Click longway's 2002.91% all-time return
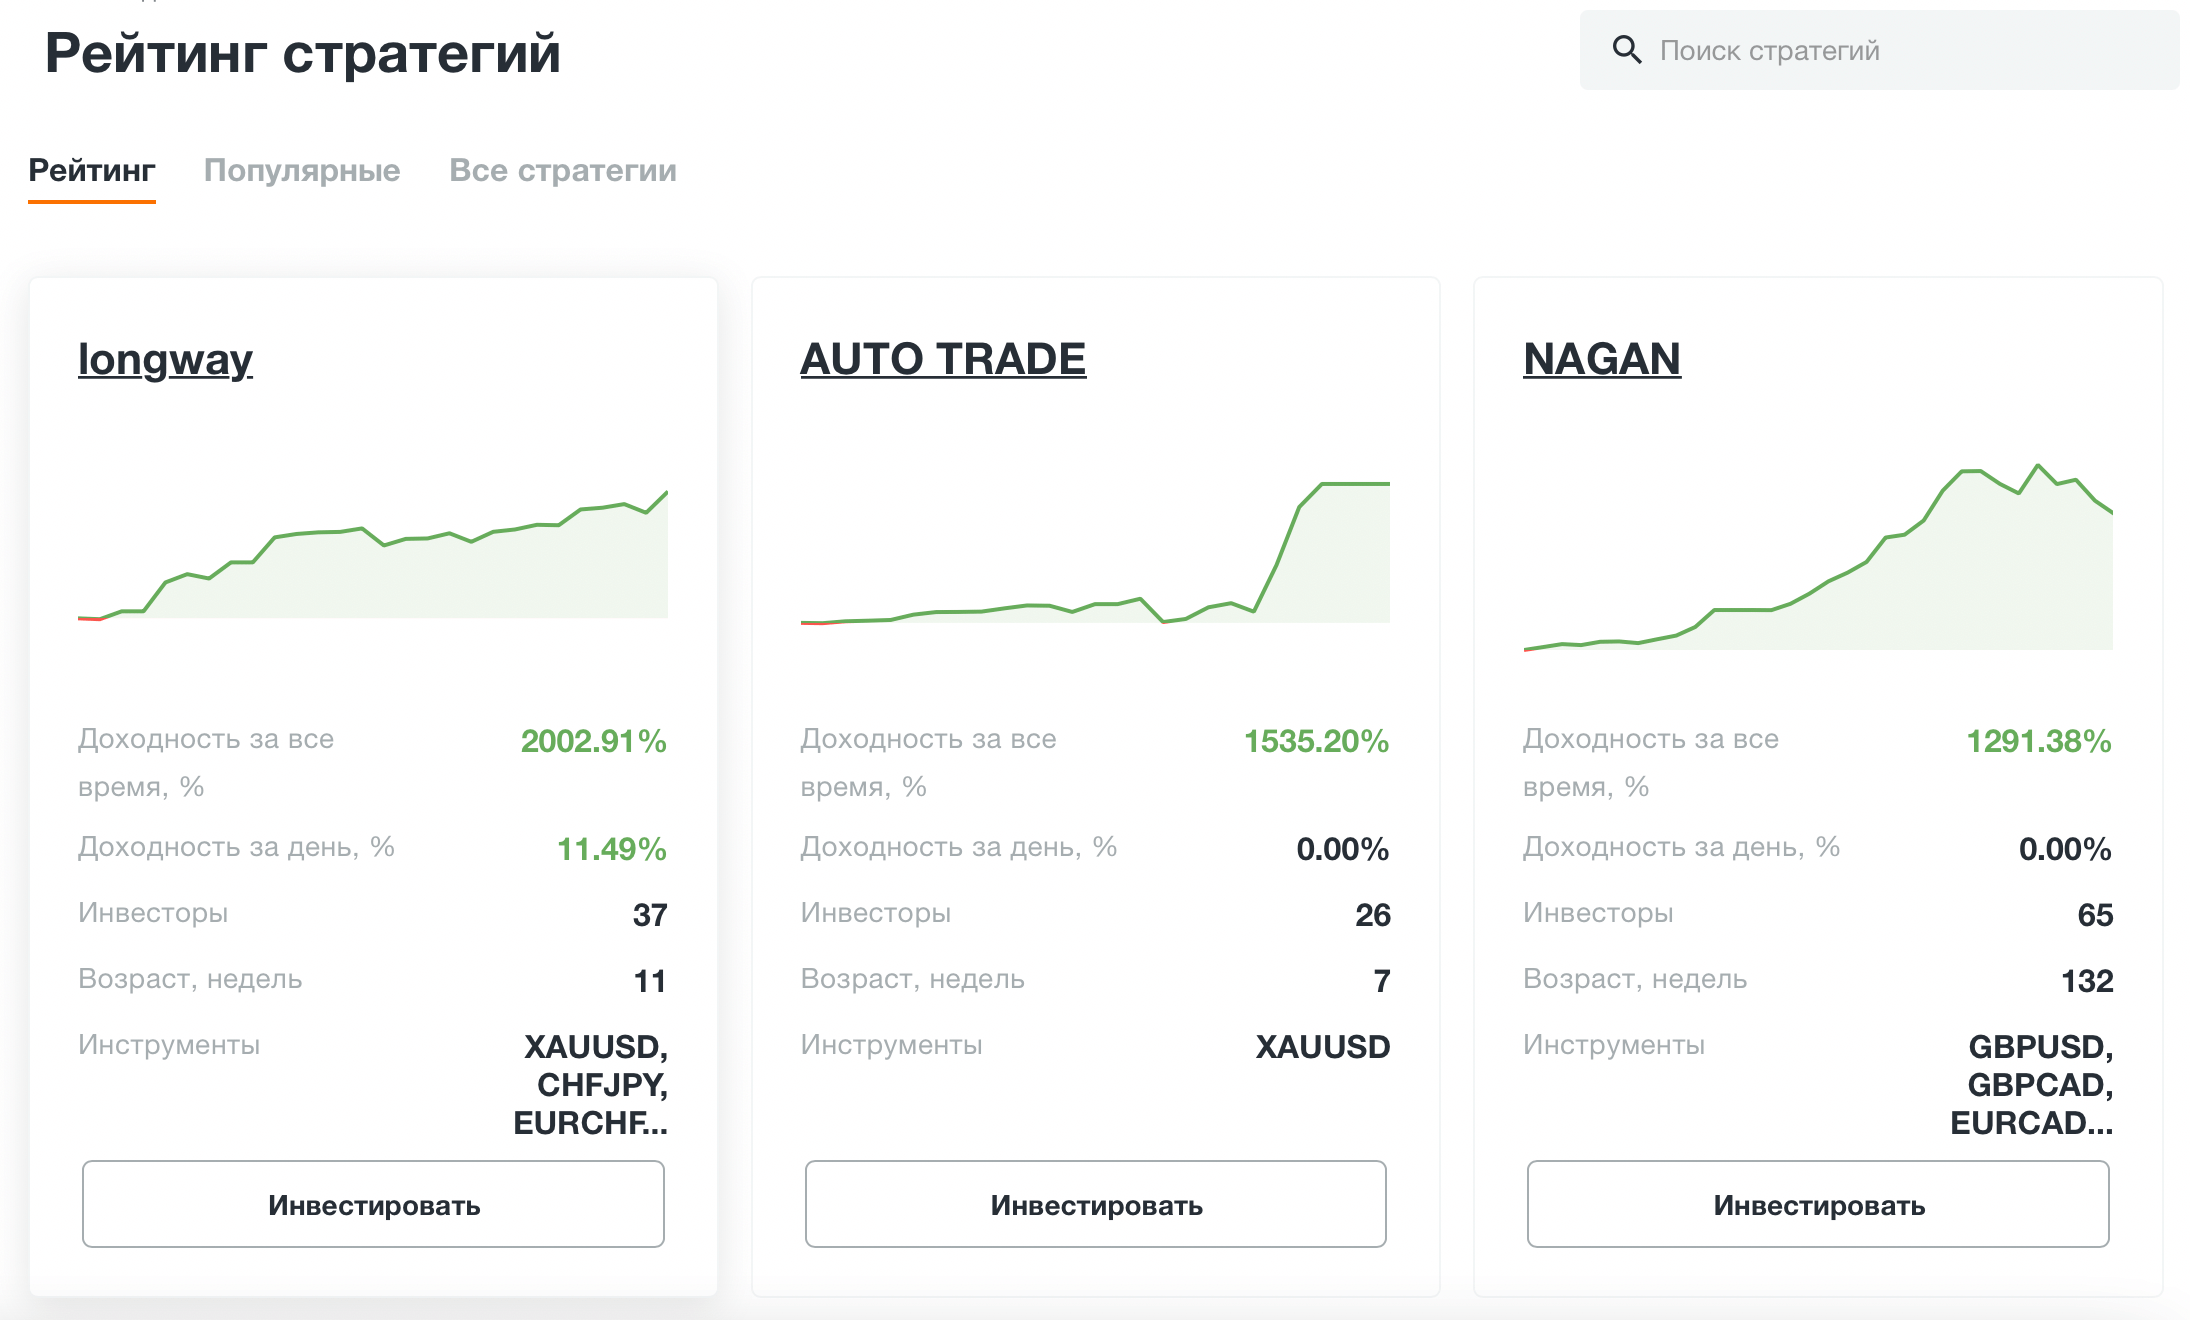The image size is (2190, 1320). [593, 741]
